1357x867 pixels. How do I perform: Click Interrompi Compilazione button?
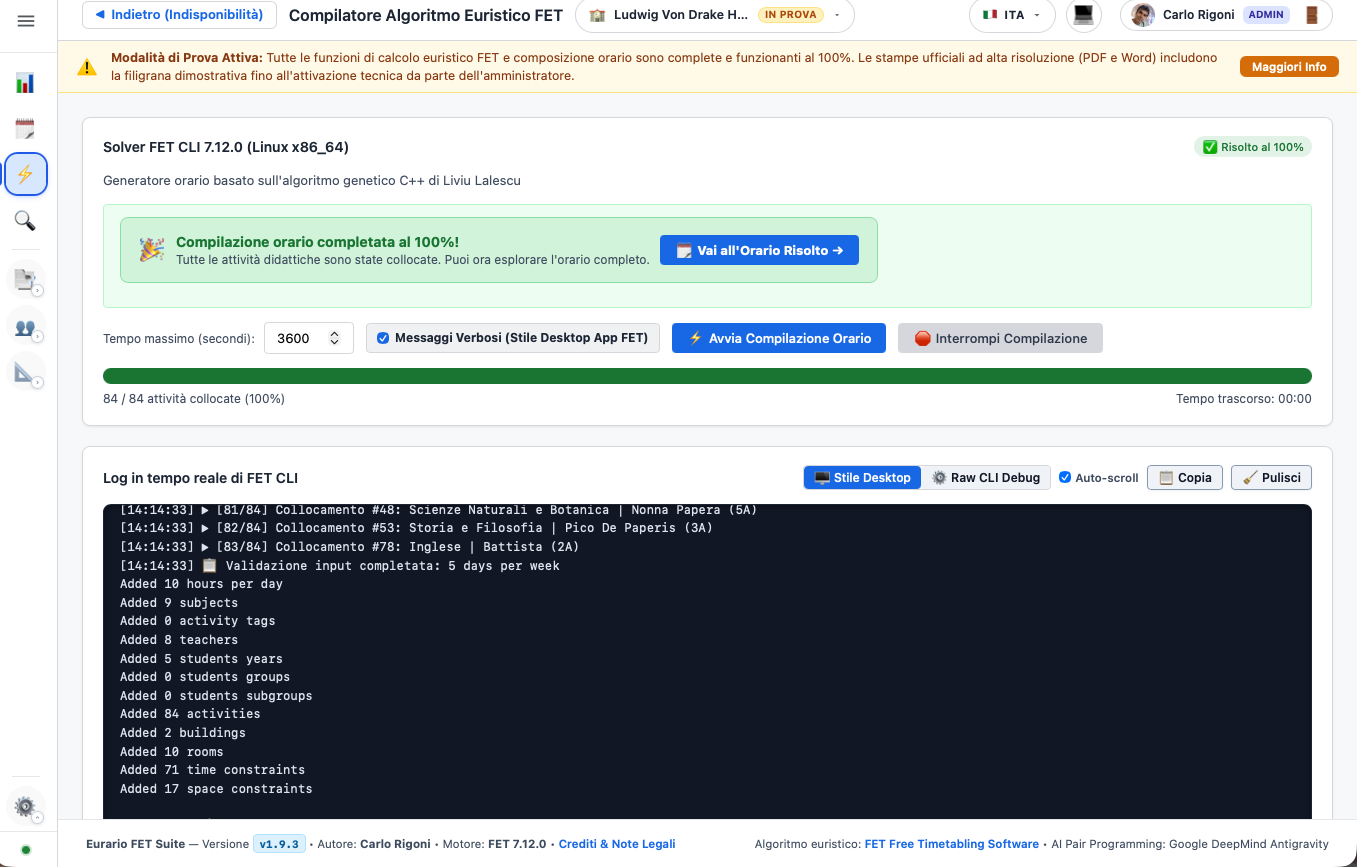pos(1000,338)
